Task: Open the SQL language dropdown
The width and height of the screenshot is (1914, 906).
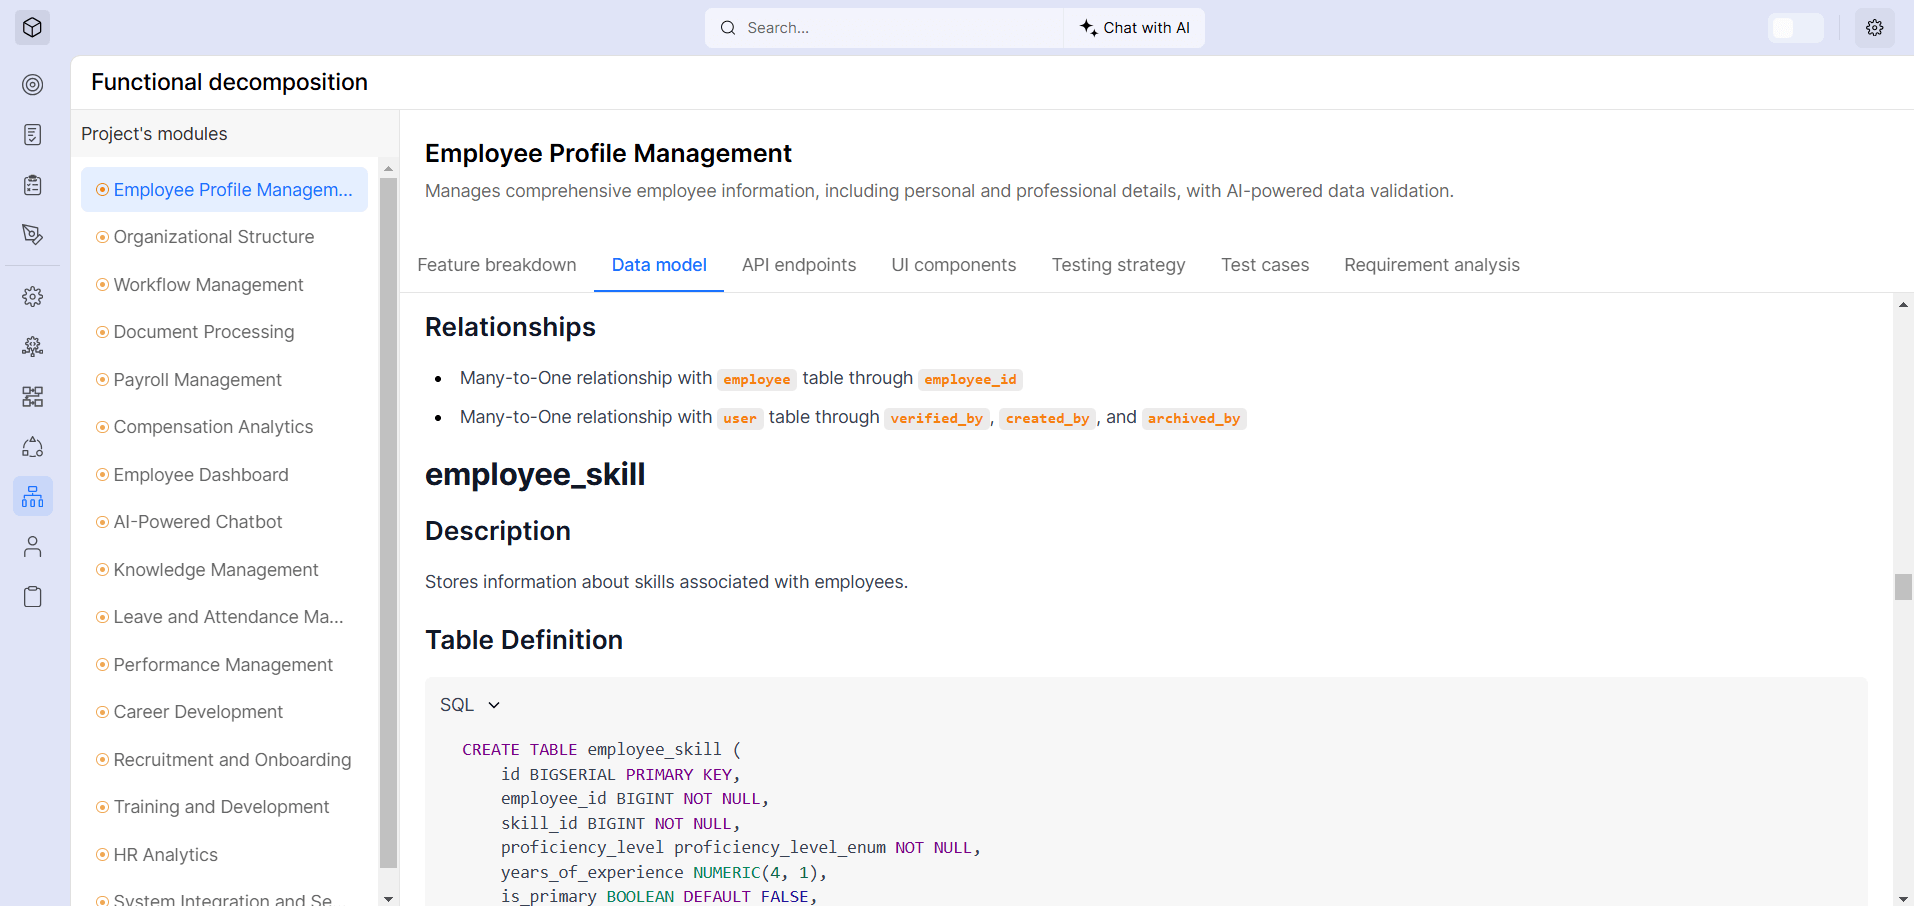Action: pos(470,705)
